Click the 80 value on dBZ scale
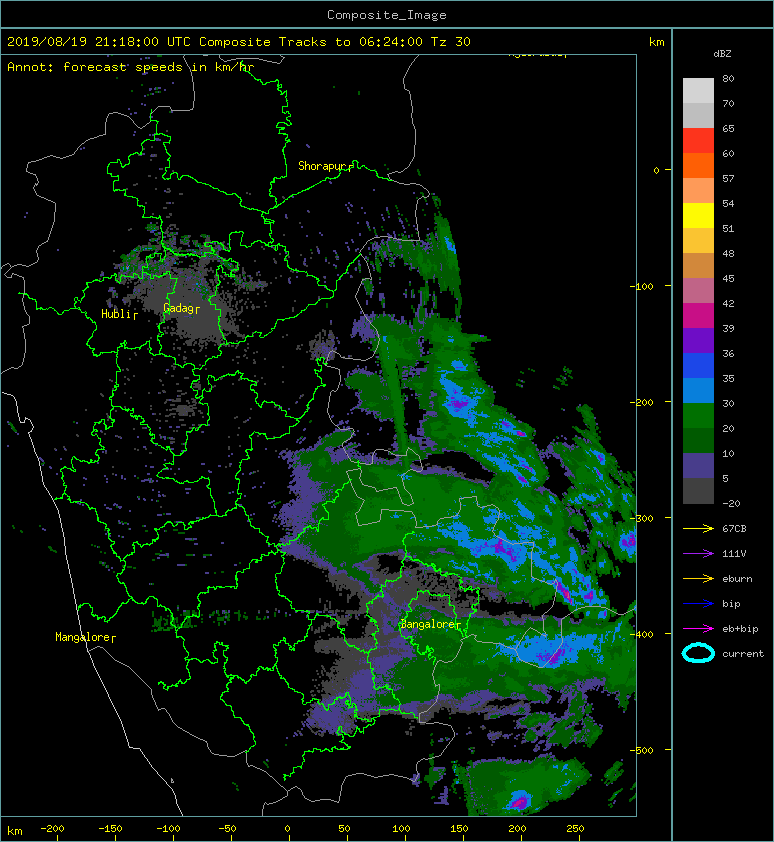774x842 pixels. coord(728,78)
